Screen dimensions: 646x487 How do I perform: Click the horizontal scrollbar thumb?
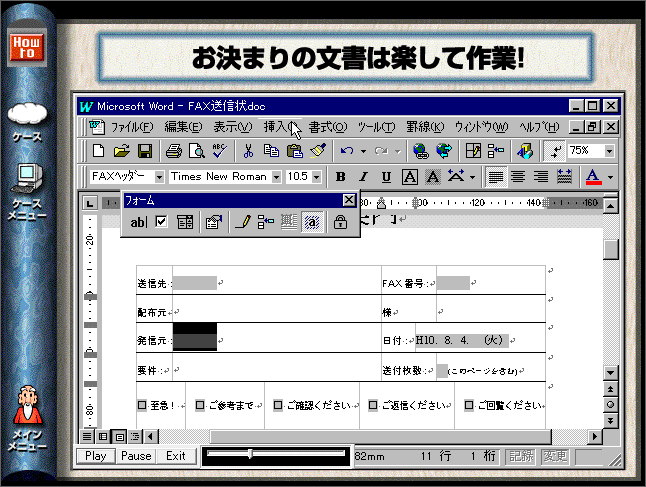(381, 436)
